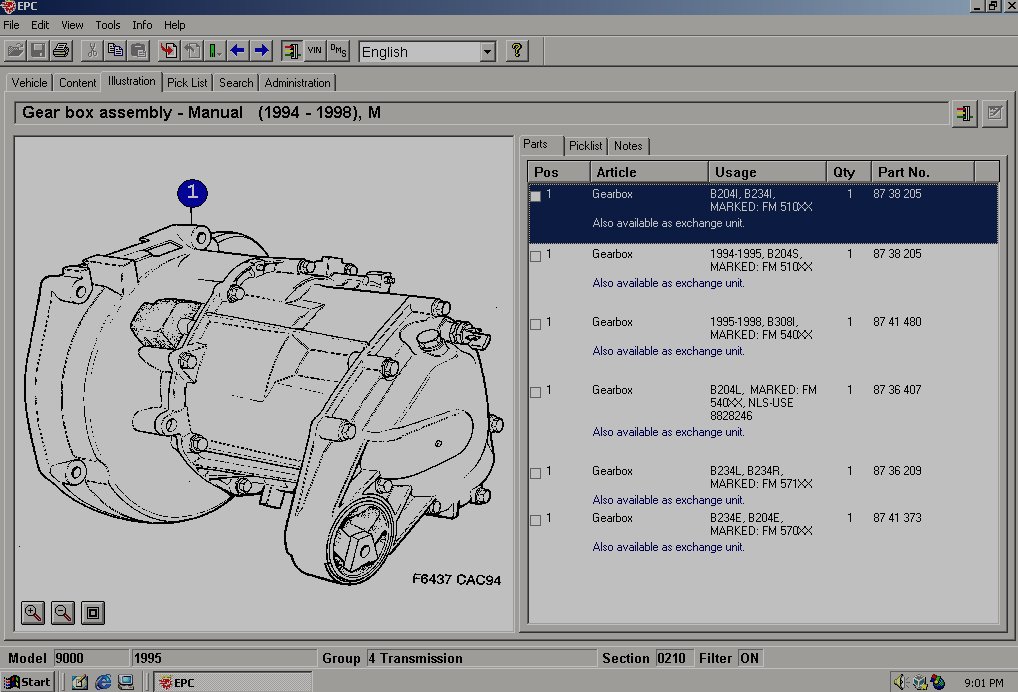Click the DMS toolbar button
This screenshot has height=692, width=1018.
click(339, 50)
